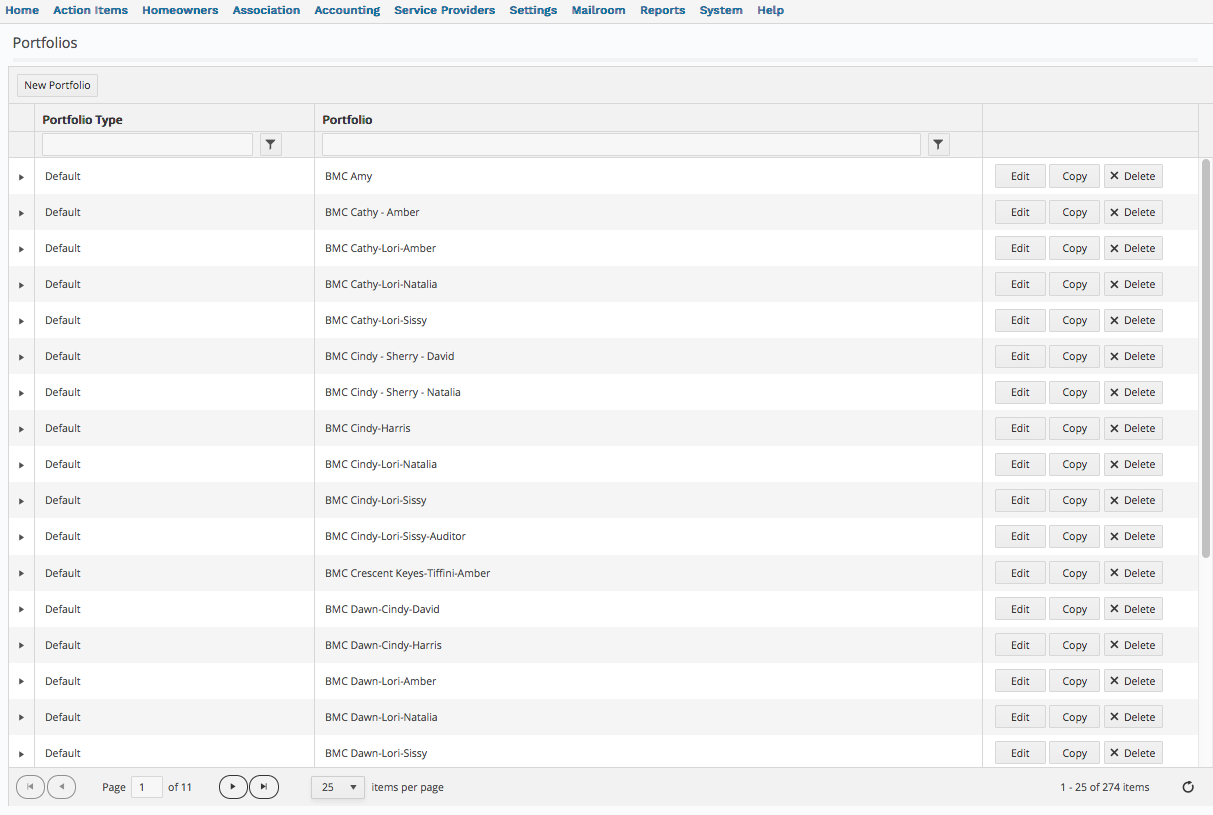Click the Portfolio filter text box
The height and width of the screenshot is (815, 1213).
point(621,145)
